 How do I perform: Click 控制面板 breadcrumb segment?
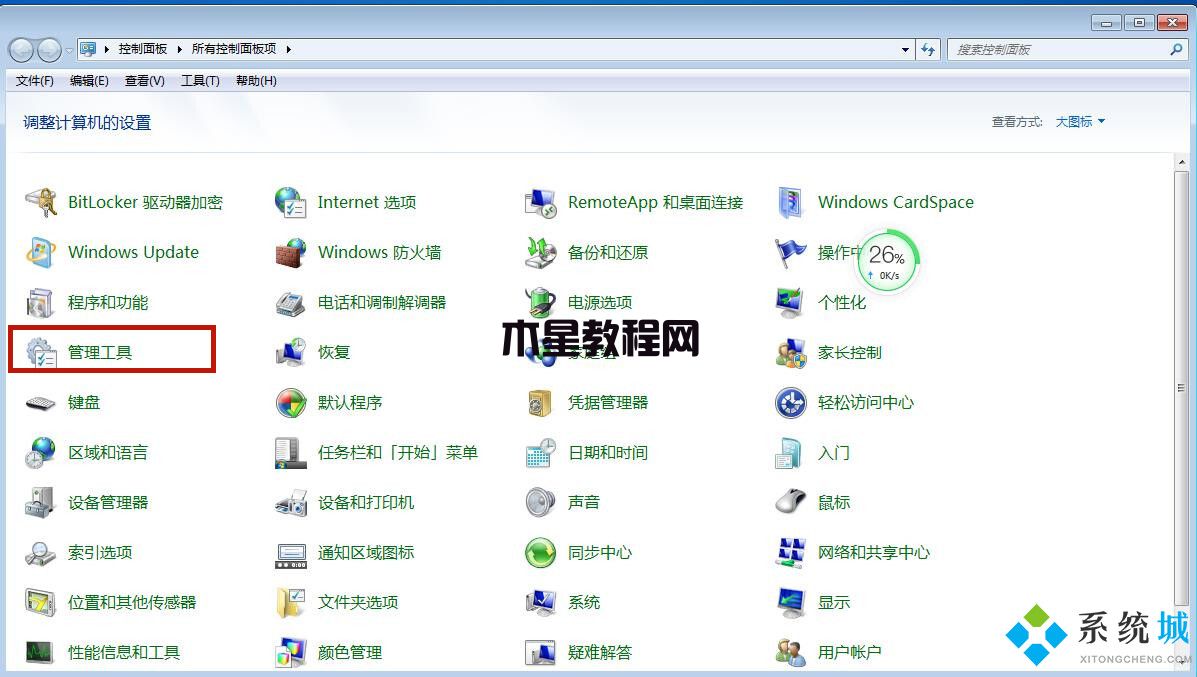(x=143, y=49)
